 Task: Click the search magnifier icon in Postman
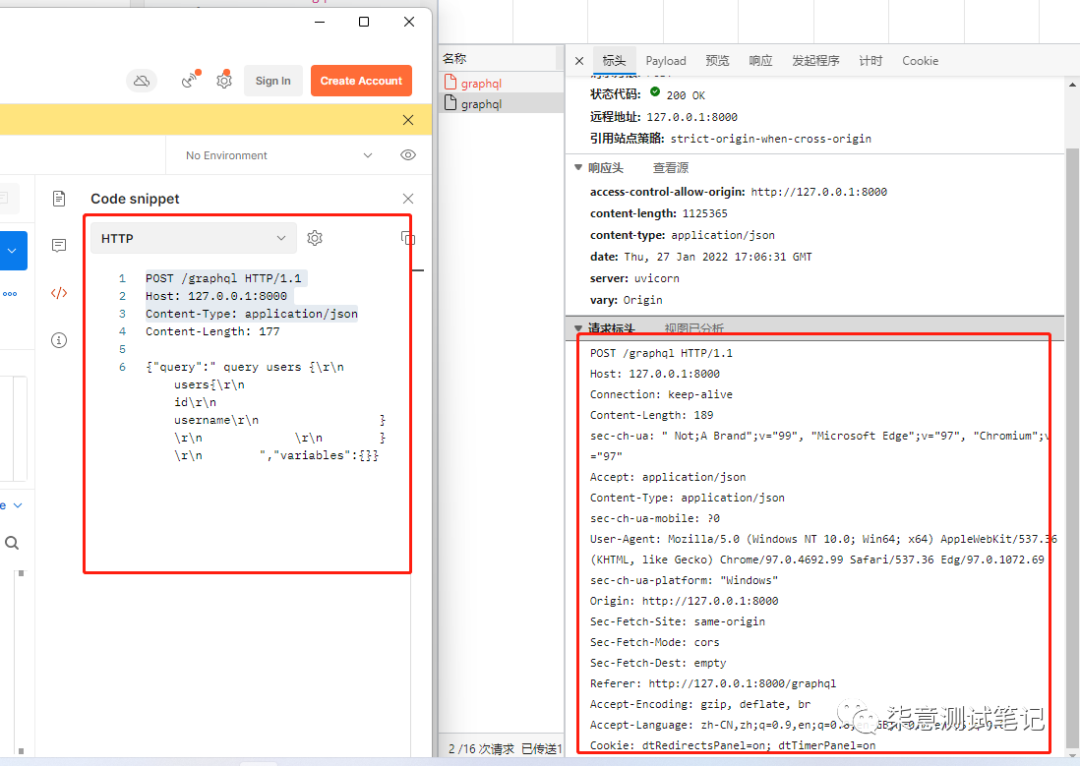point(12,543)
